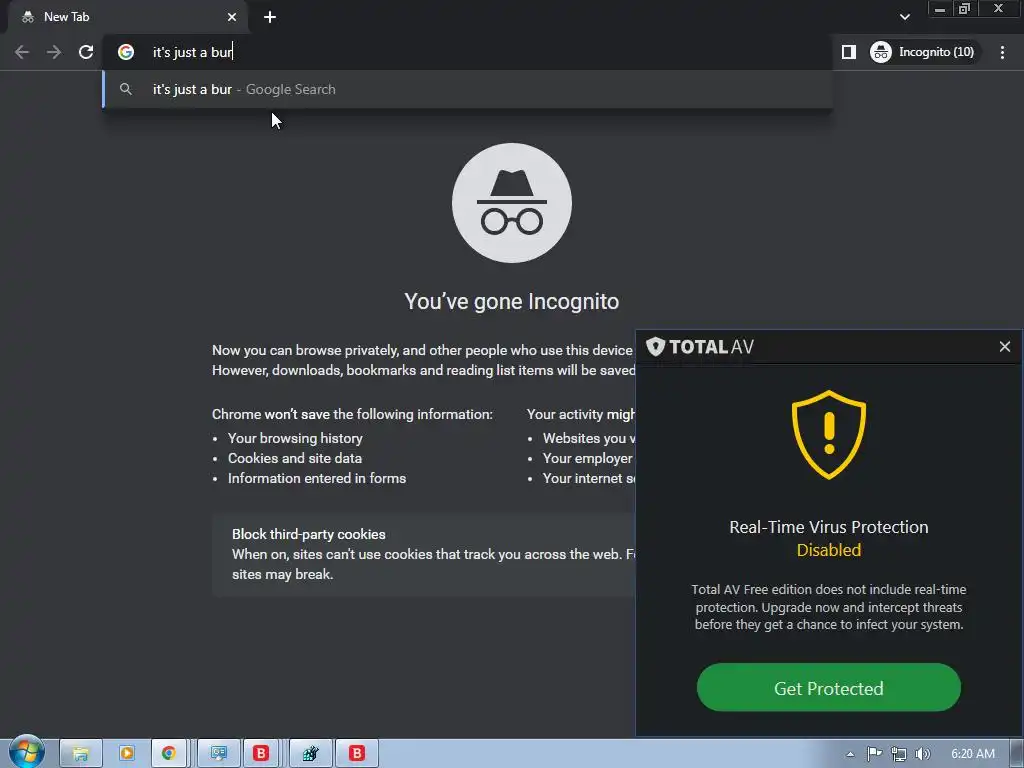
Task: Click "You've gone Incognito" heading
Action: click(512, 302)
